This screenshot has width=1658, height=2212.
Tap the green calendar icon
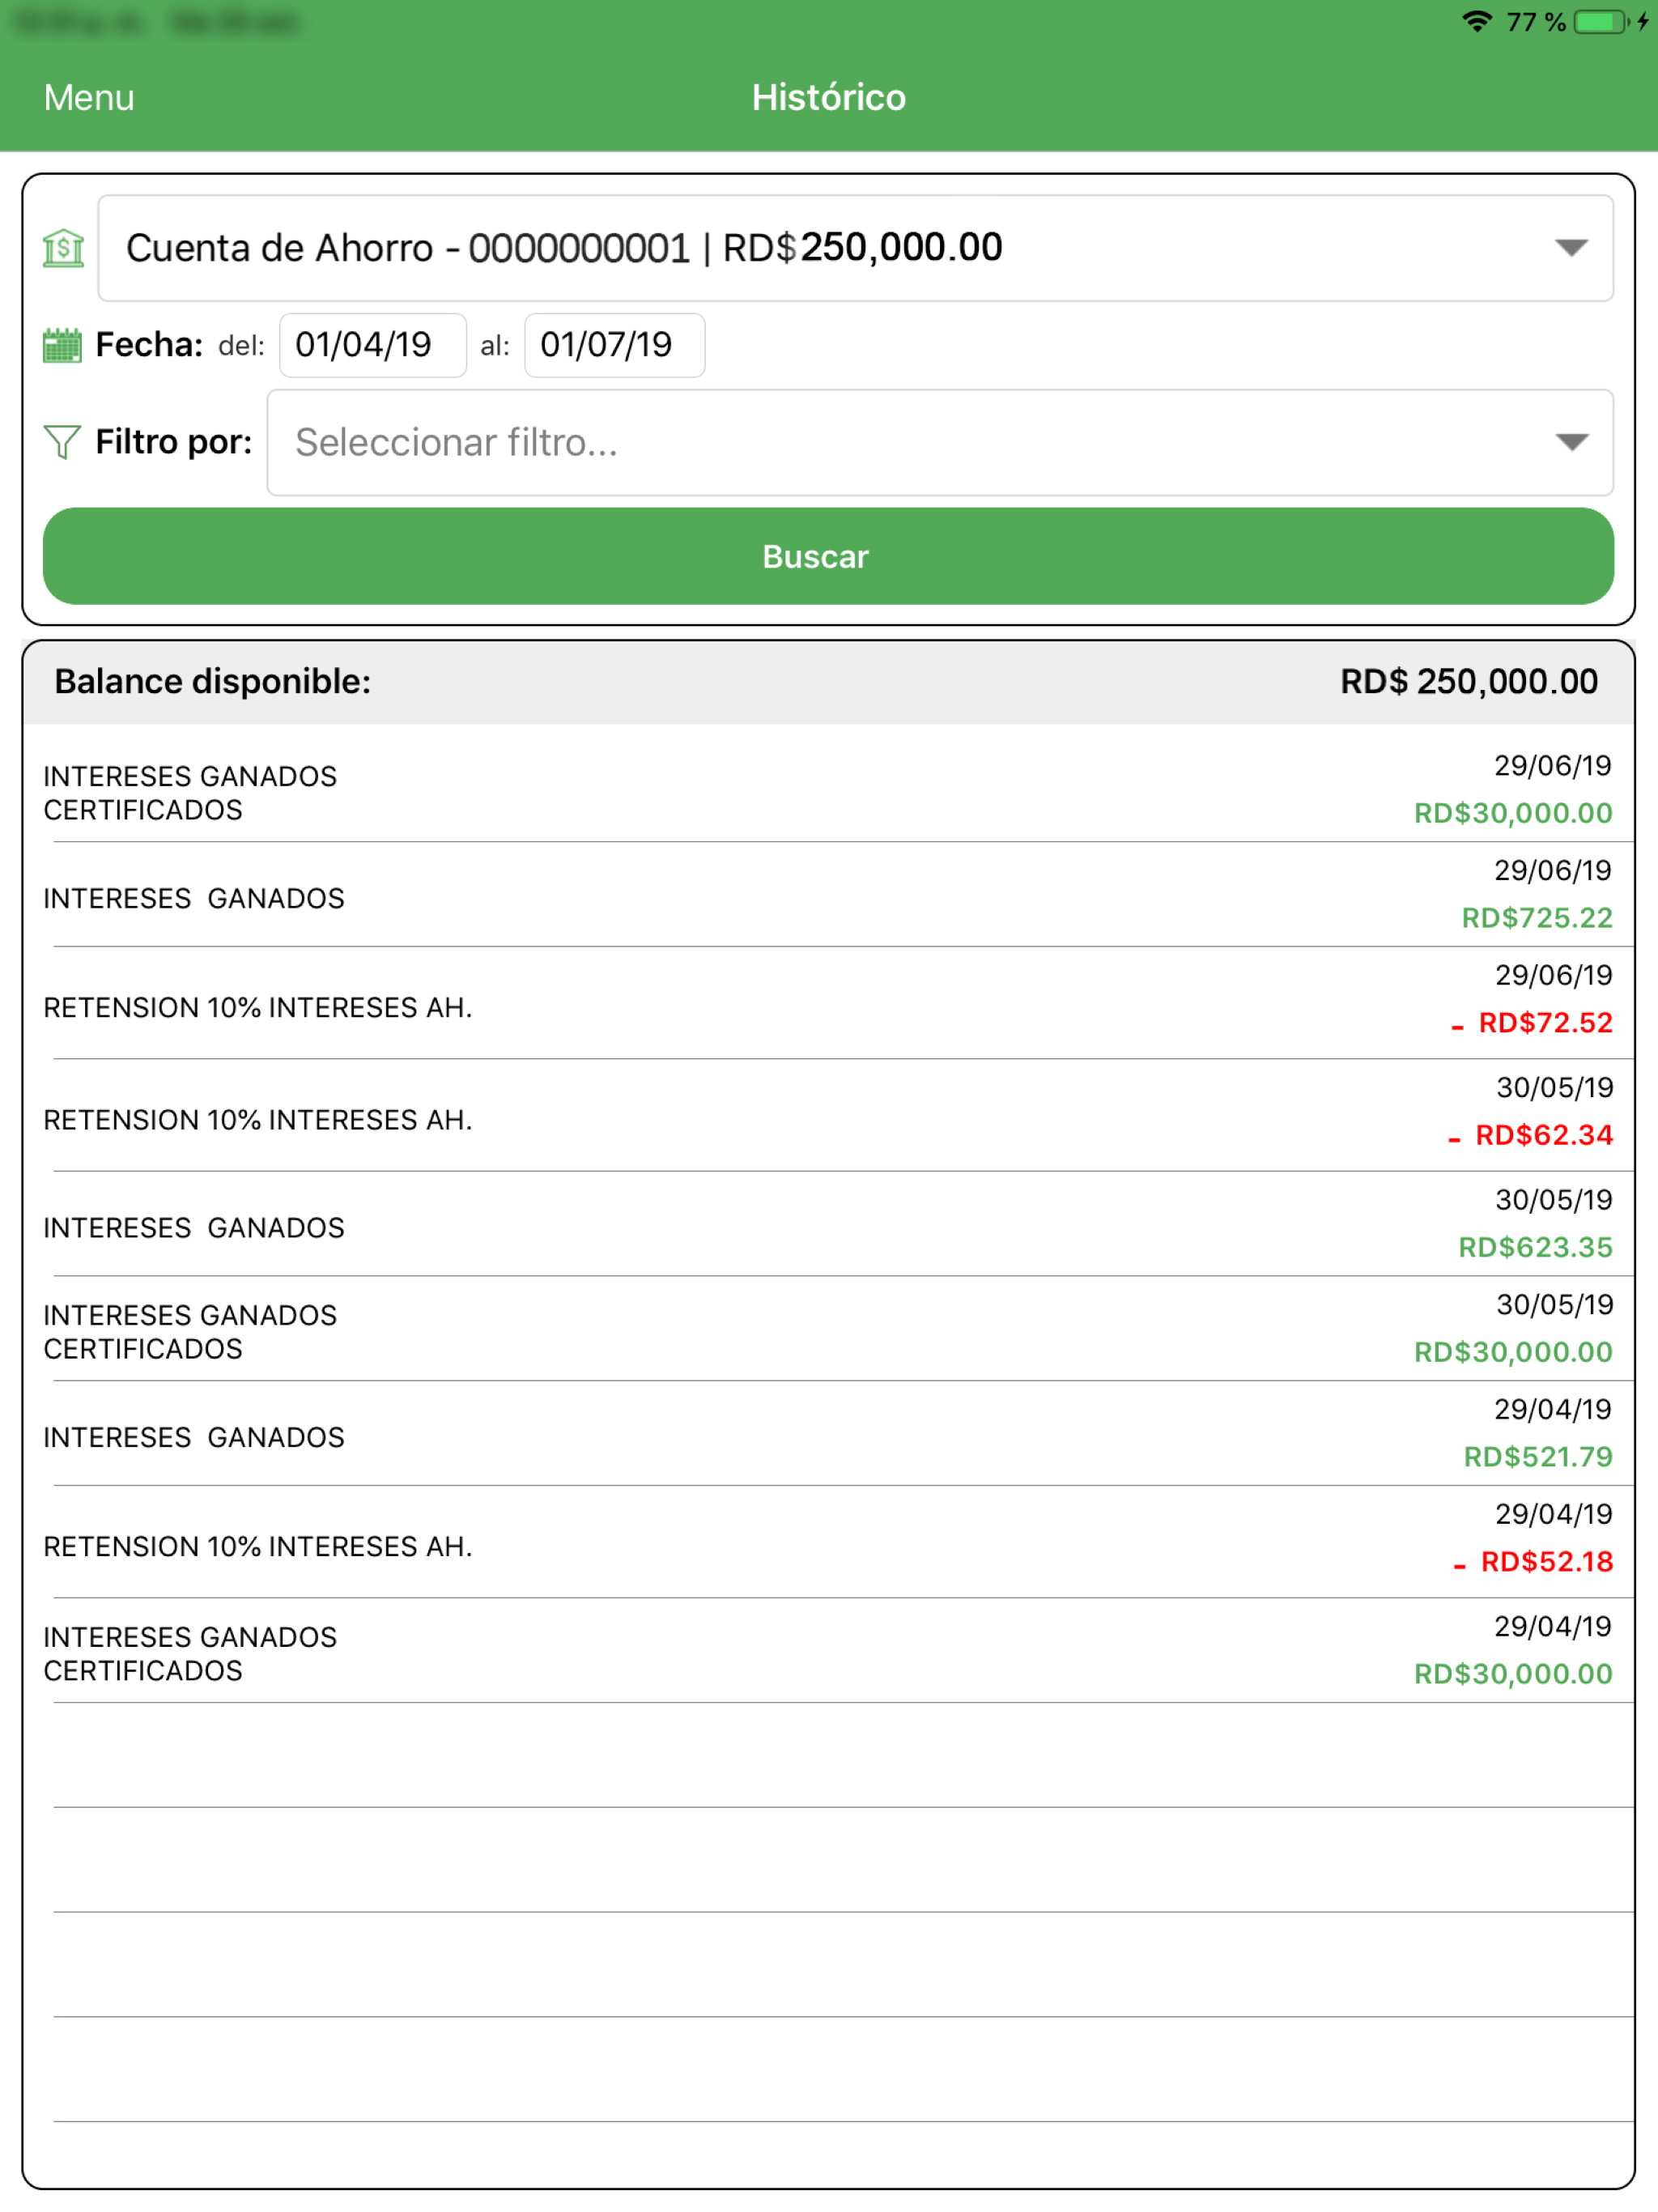coord(62,345)
